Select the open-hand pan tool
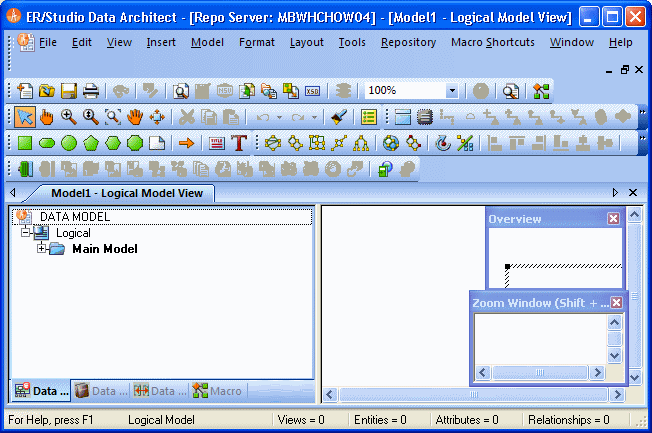This screenshot has height=433, width=652. point(135,117)
